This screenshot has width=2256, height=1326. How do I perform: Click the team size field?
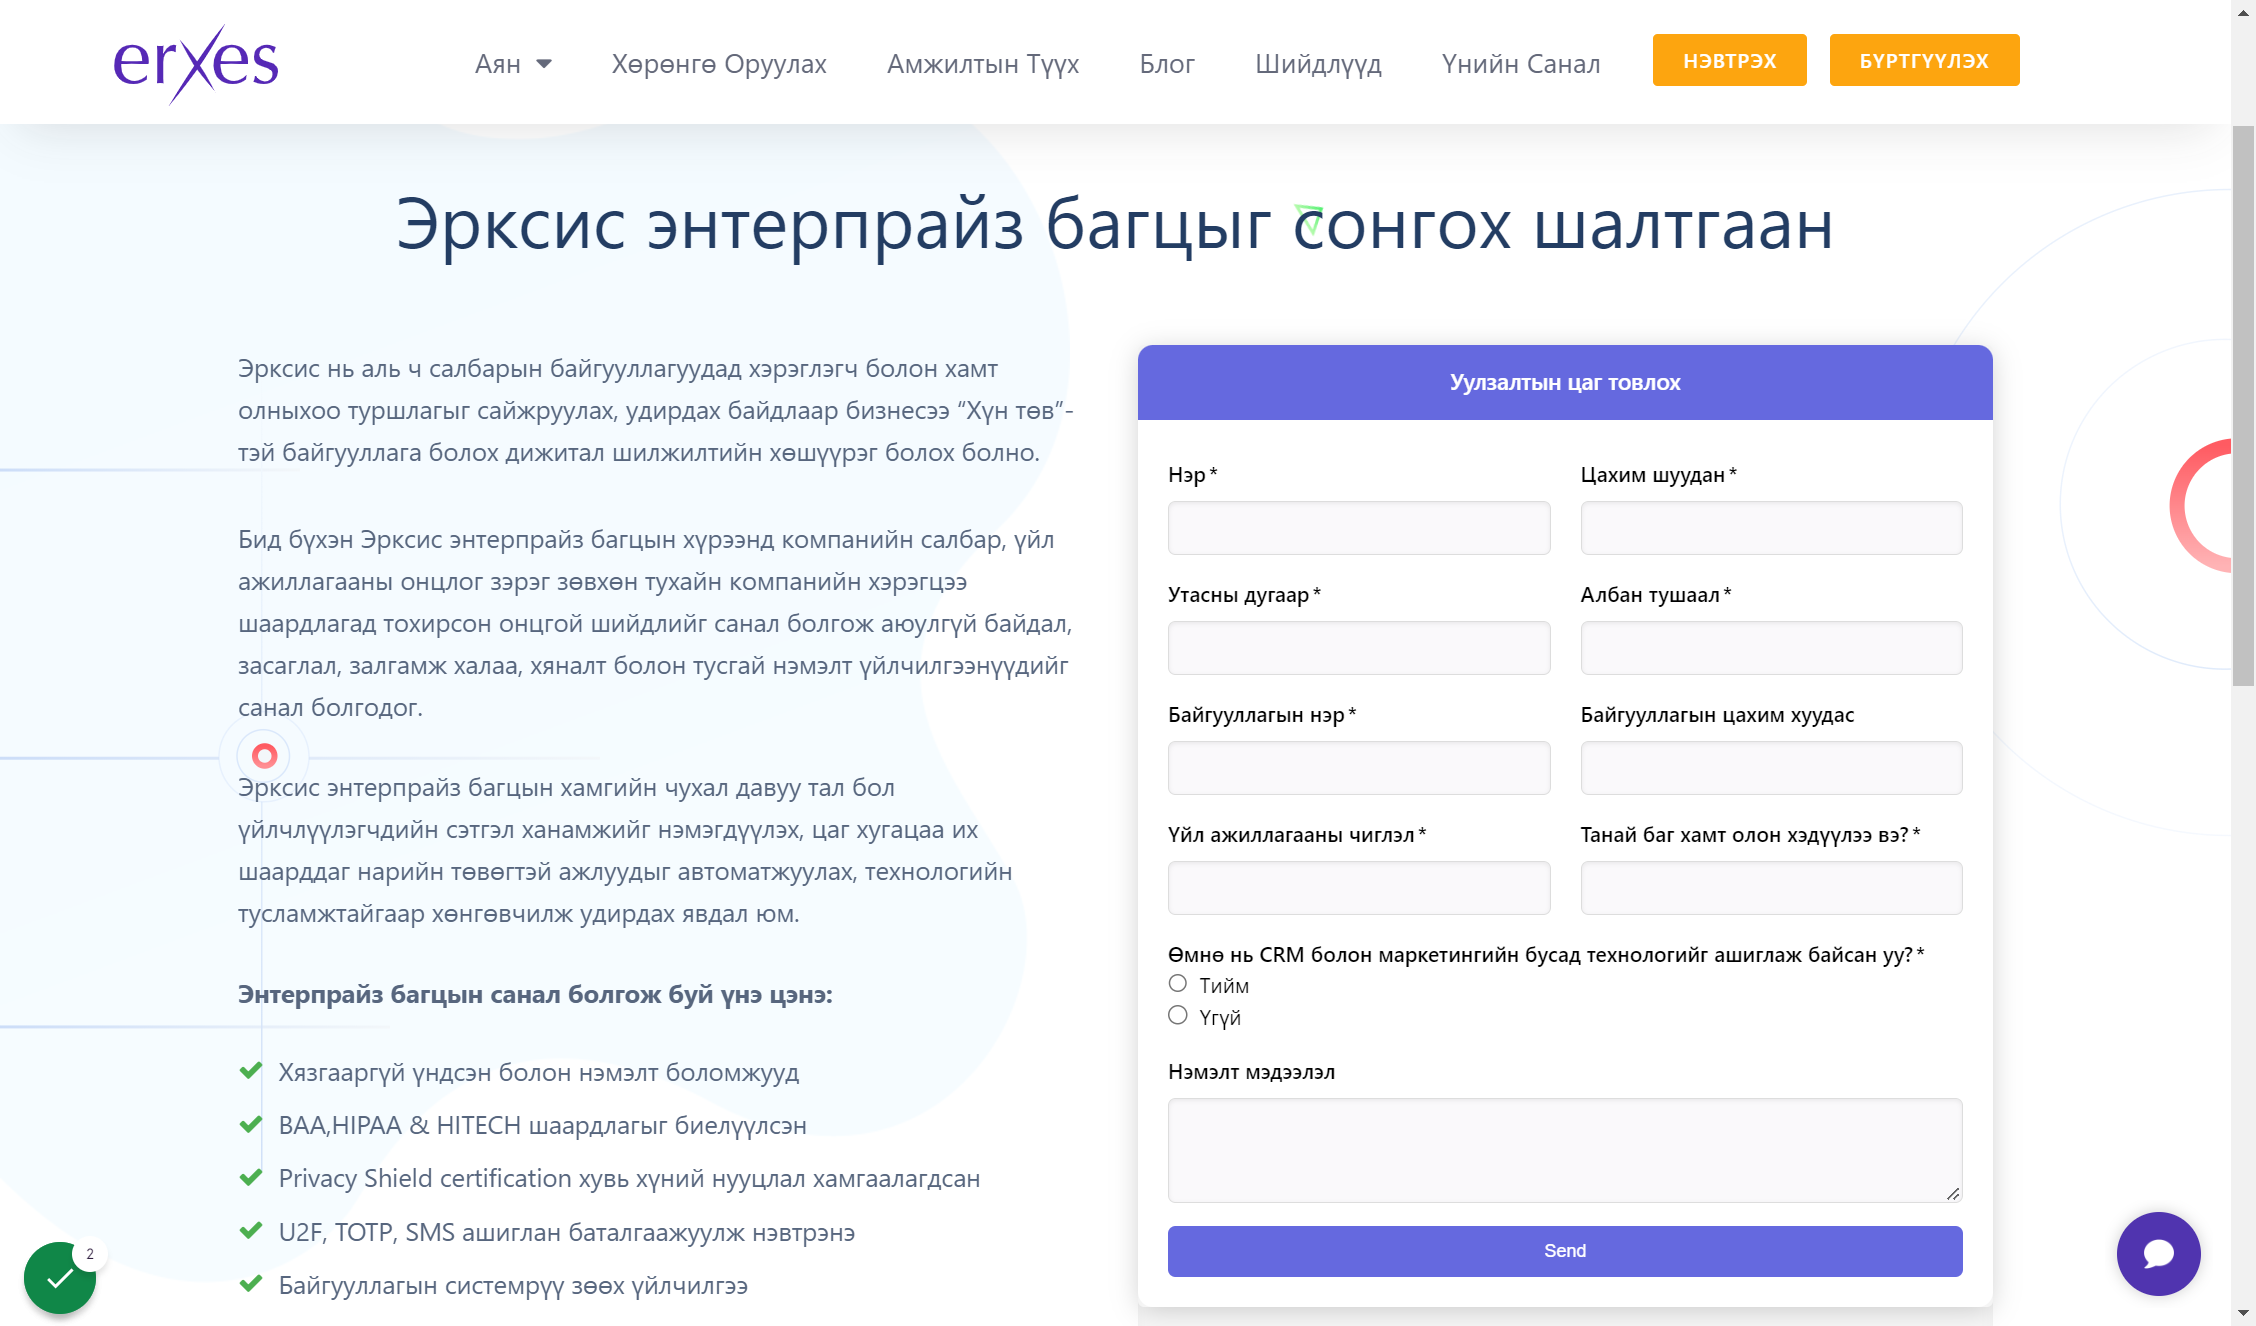[1771, 888]
